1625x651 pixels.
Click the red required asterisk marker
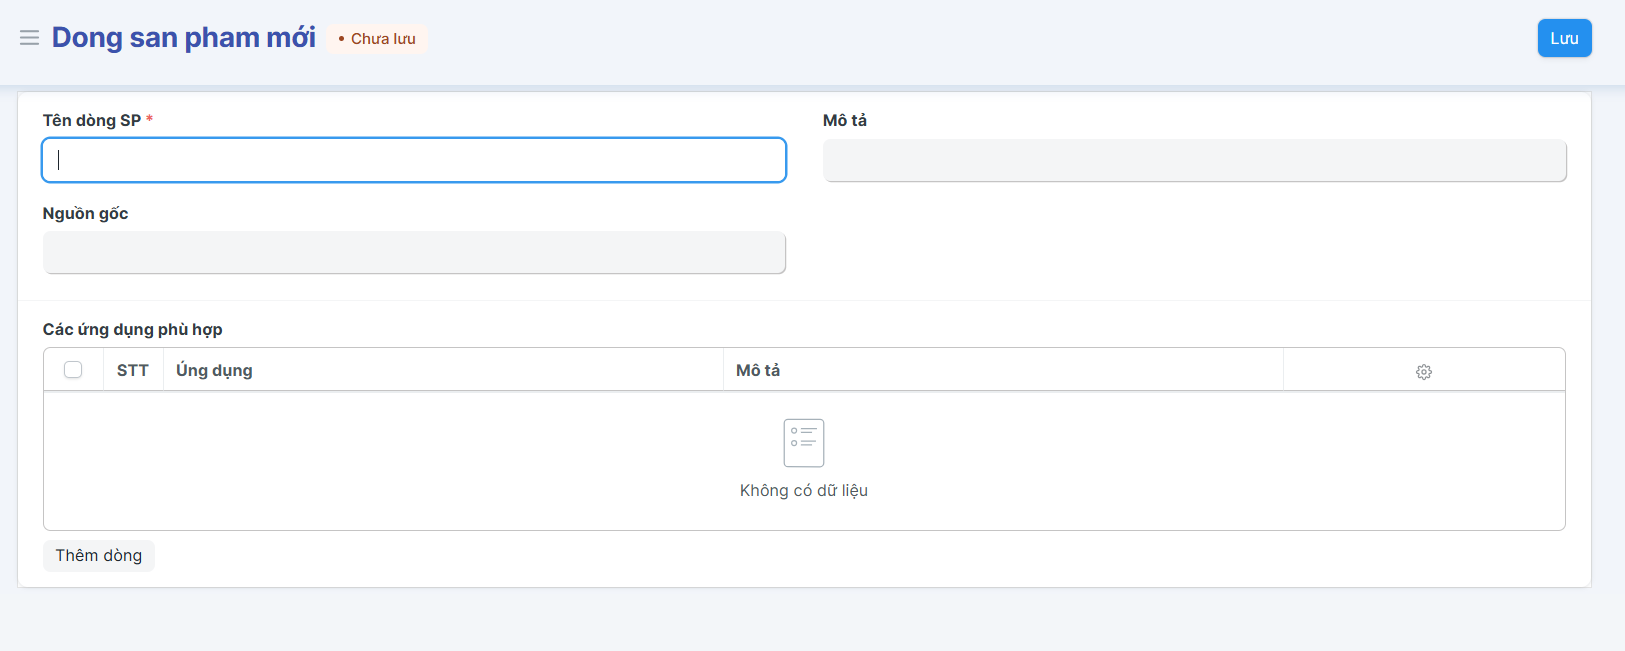(149, 119)
